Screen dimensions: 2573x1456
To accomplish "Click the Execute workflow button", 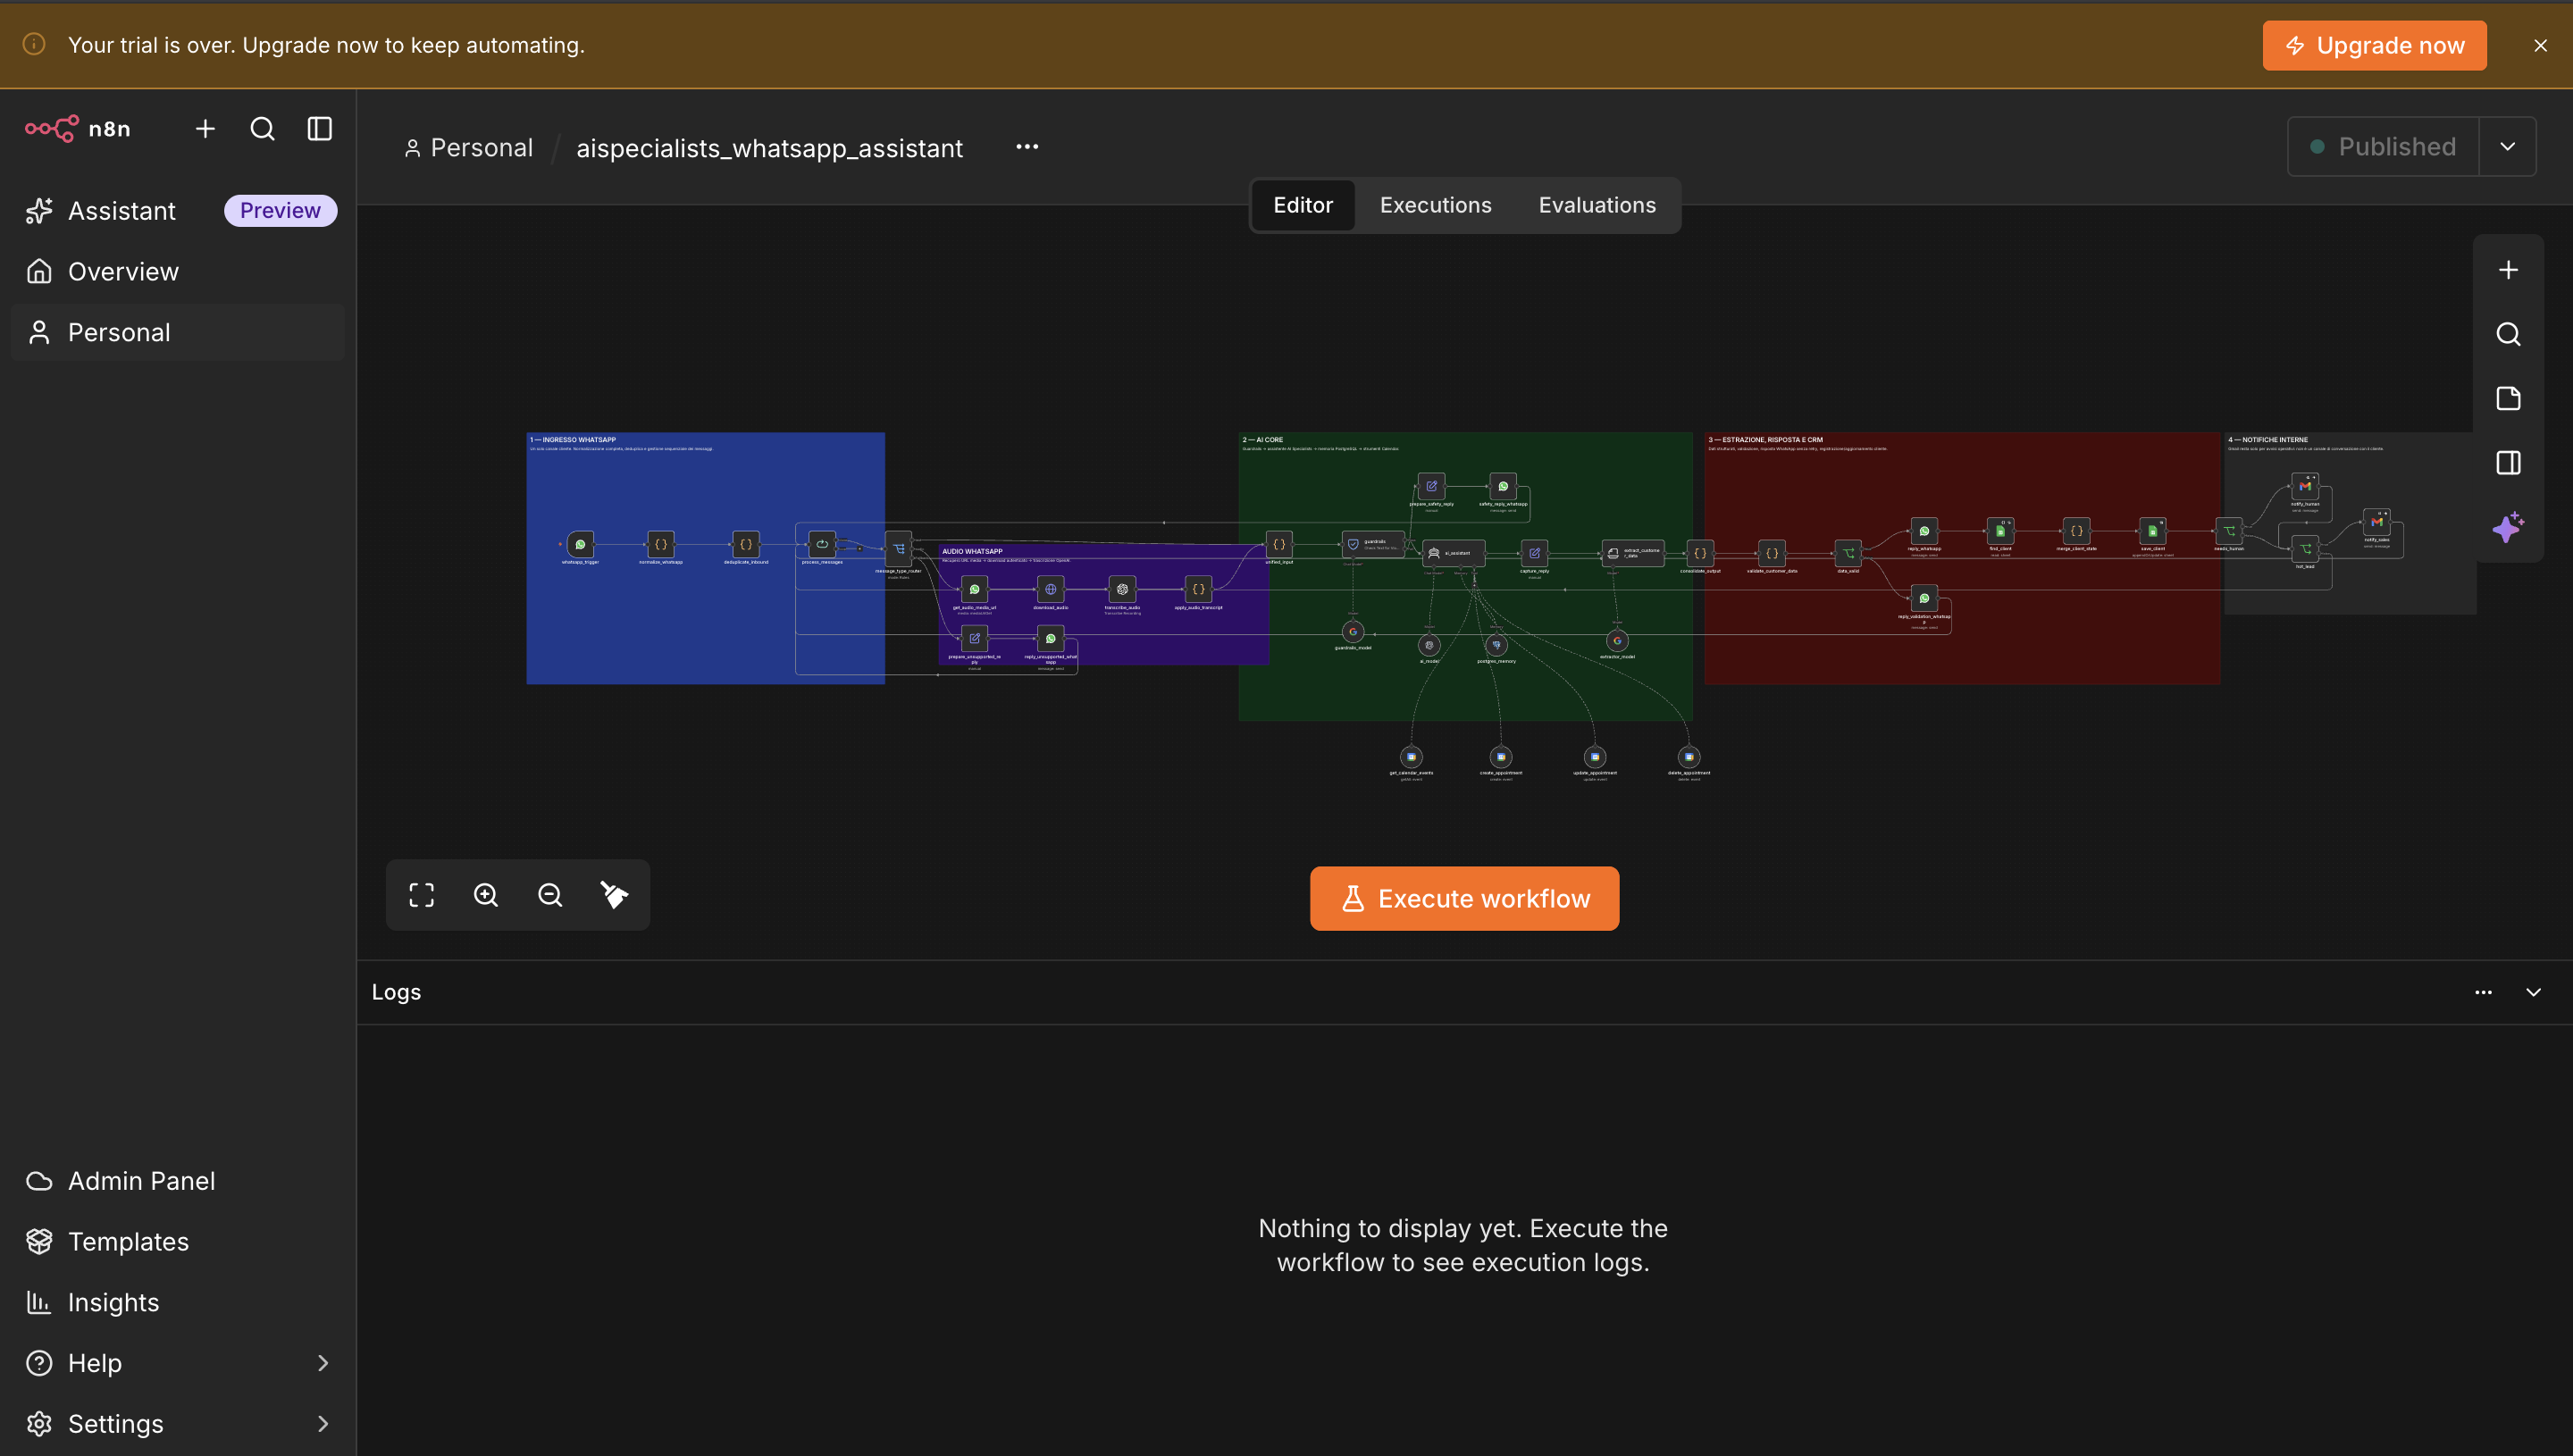I will point(1464,899).
